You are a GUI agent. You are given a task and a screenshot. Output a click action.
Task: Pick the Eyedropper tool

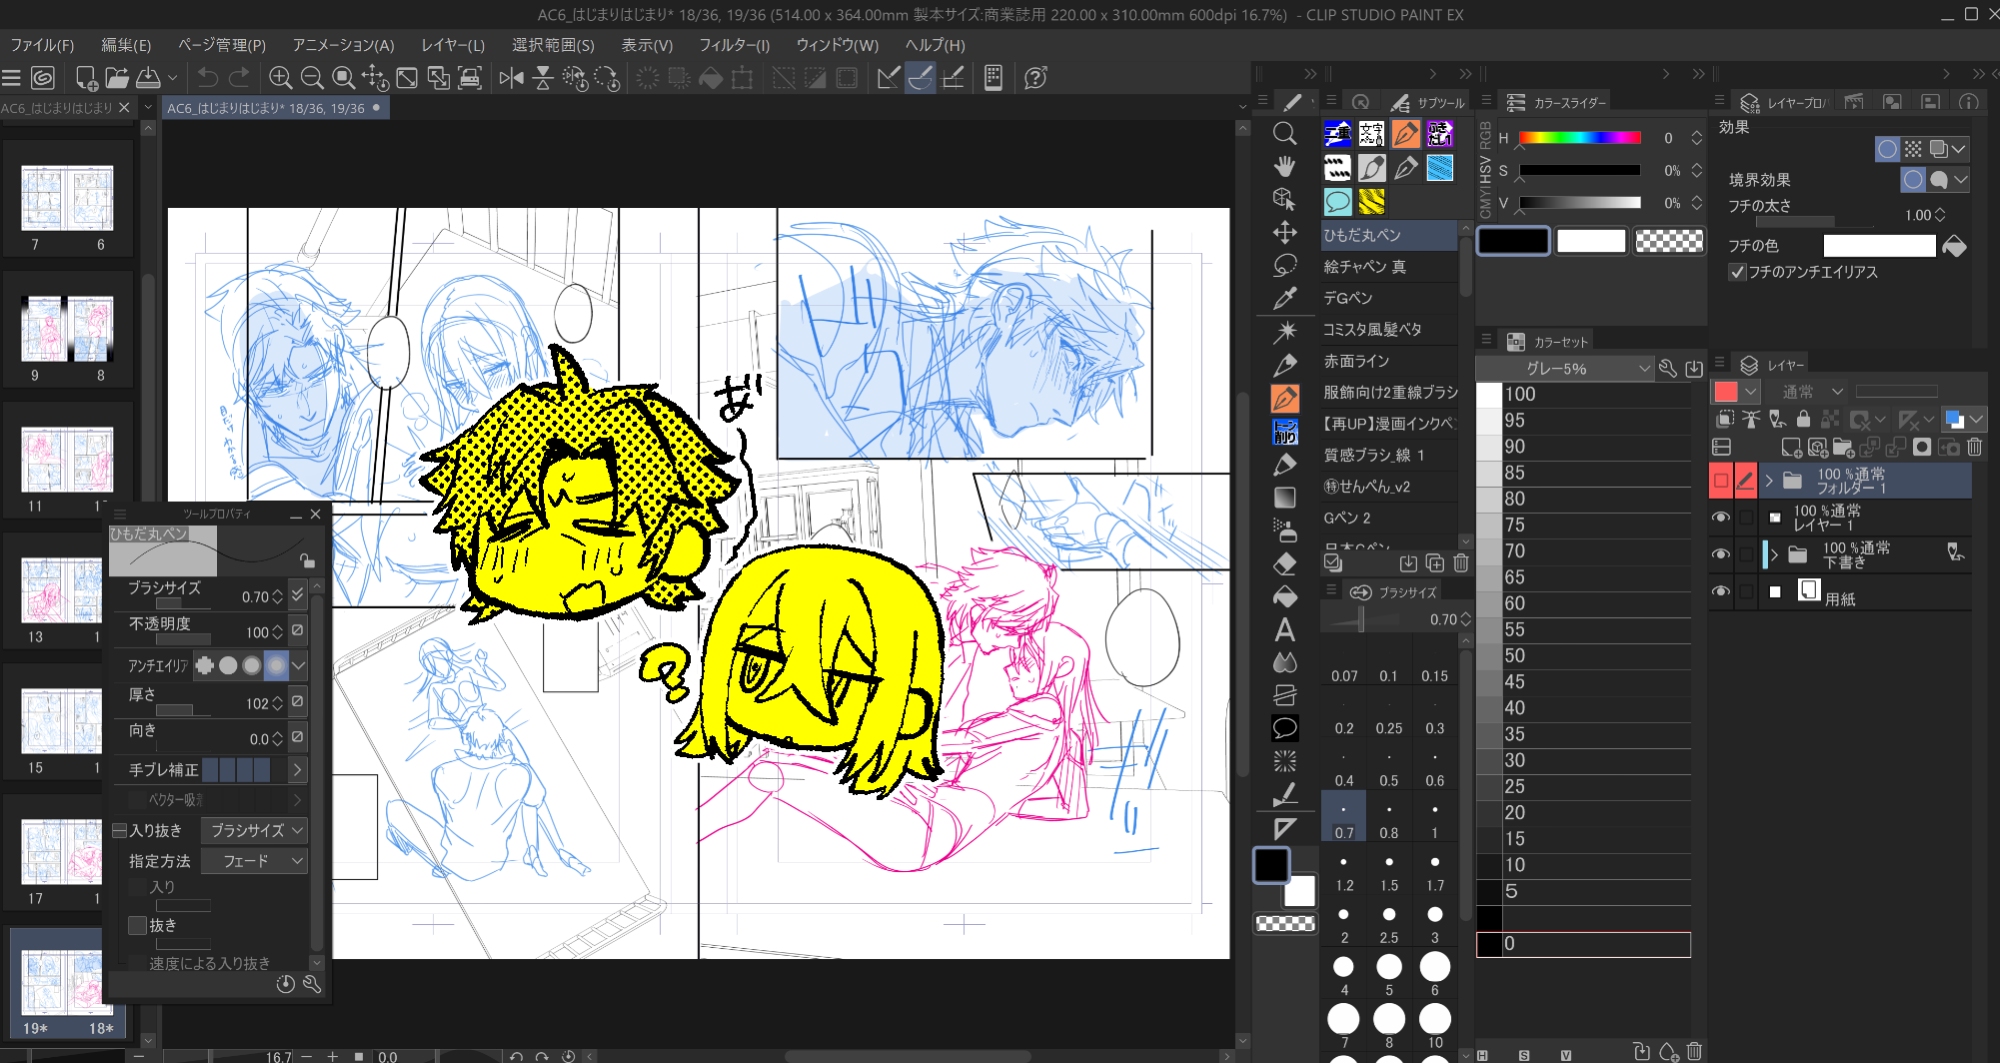click(x=1285, y=299)
